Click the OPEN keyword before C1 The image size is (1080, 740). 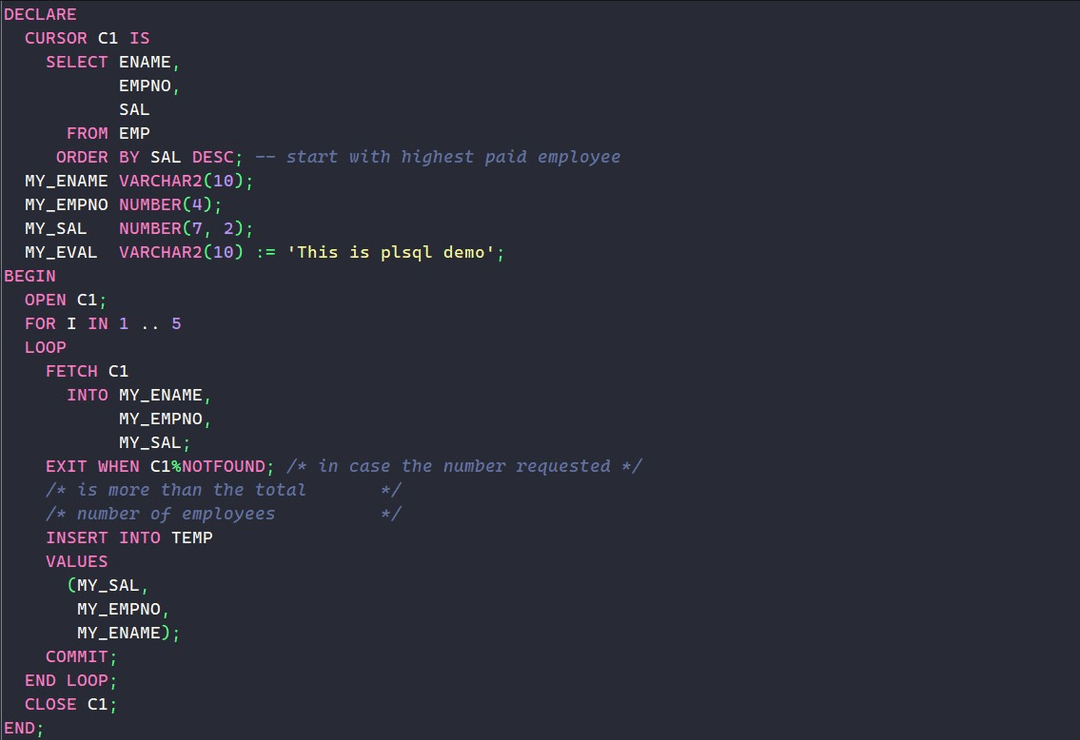coord(46,300)
